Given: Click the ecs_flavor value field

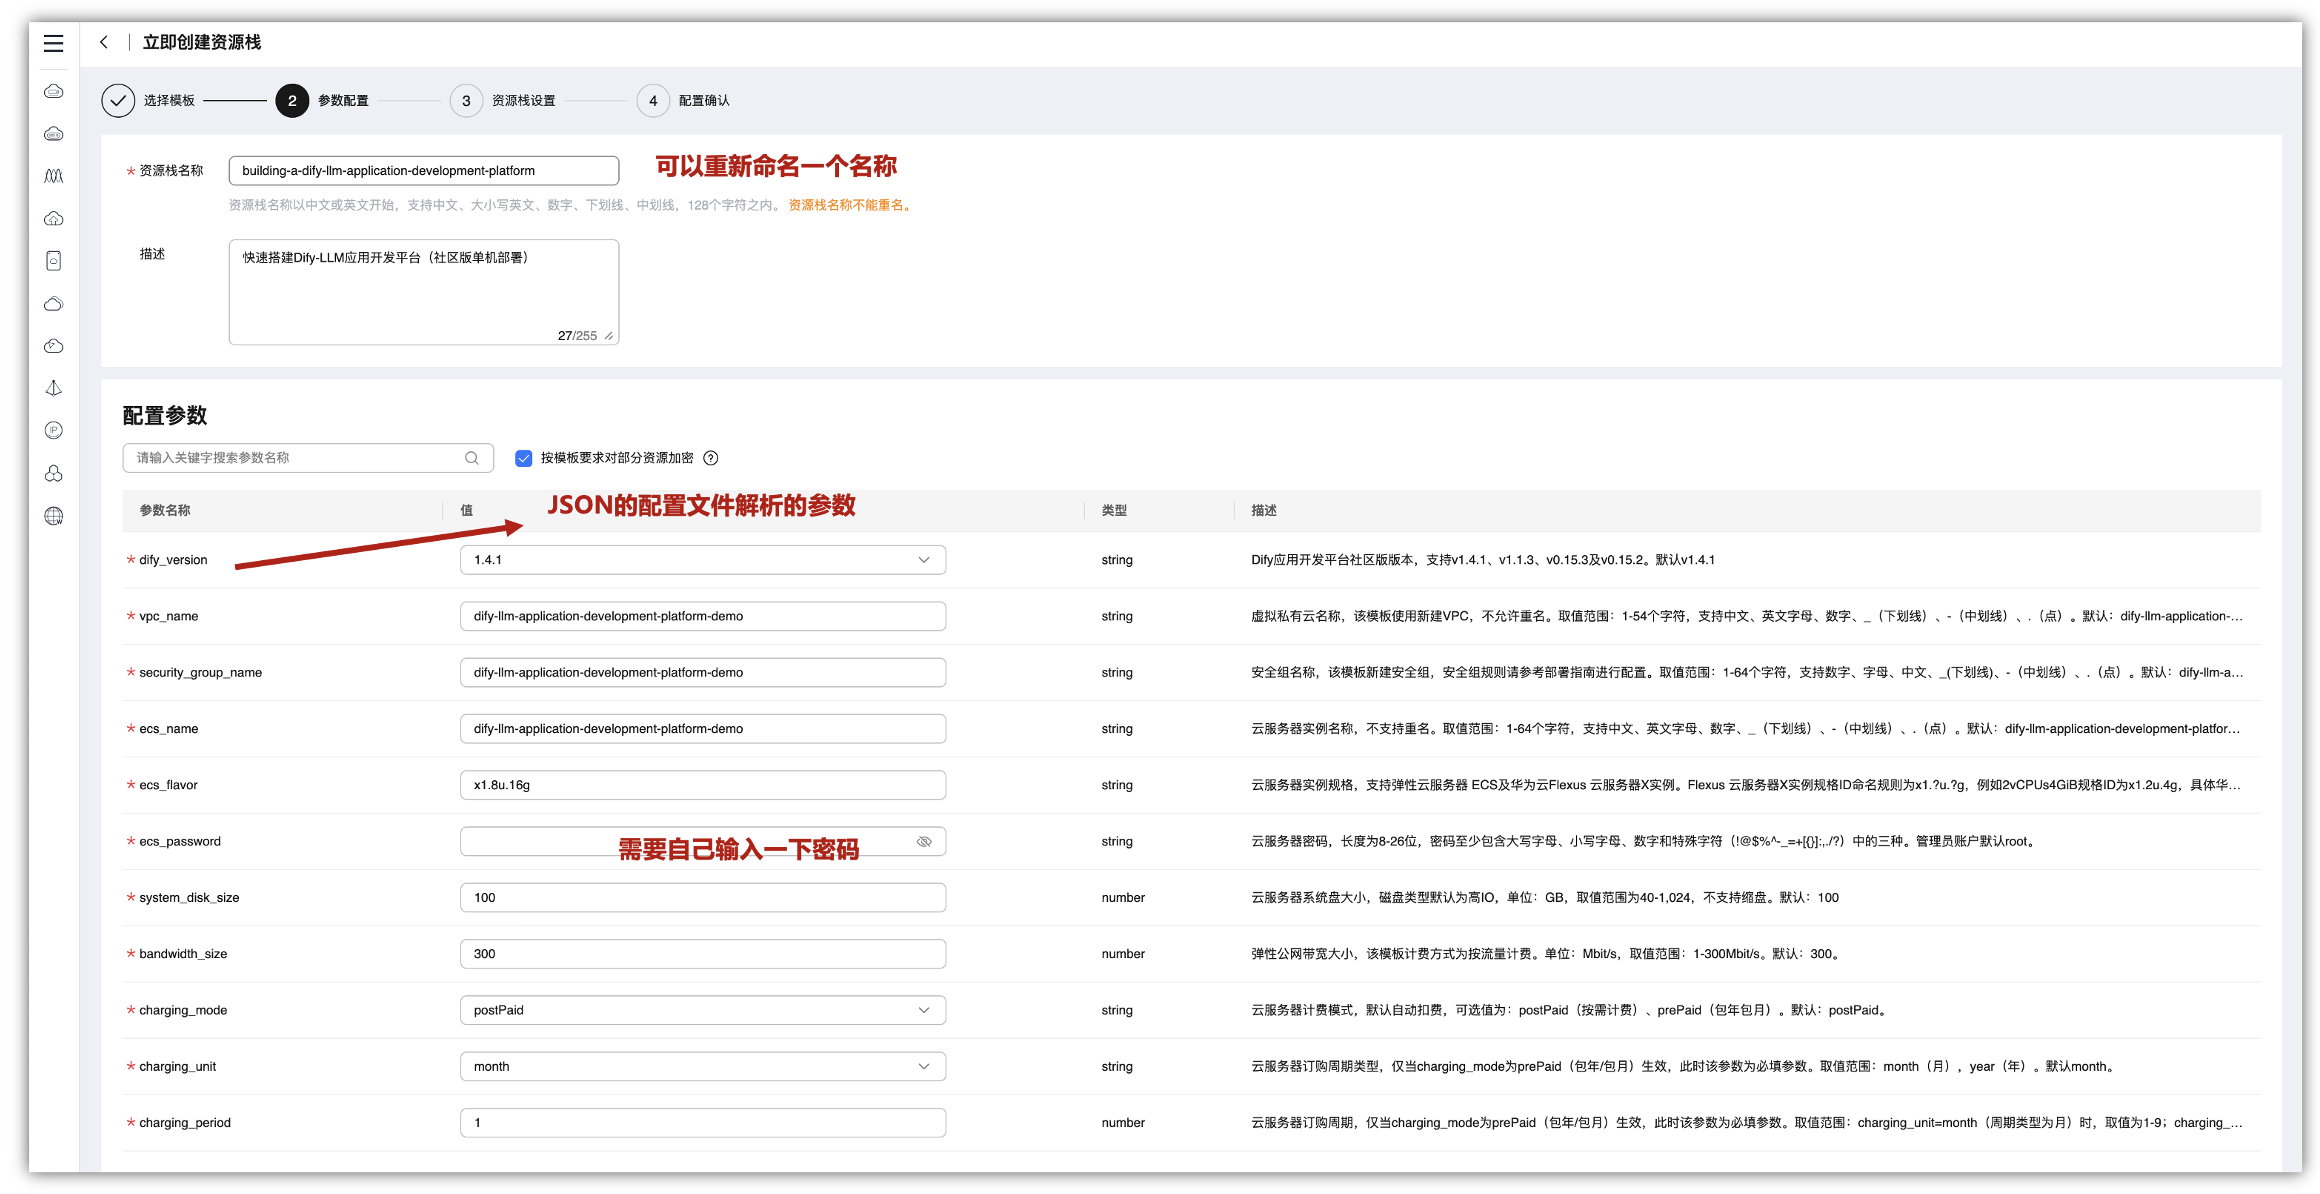Looking at the screenshot, I should pos(702,785).
